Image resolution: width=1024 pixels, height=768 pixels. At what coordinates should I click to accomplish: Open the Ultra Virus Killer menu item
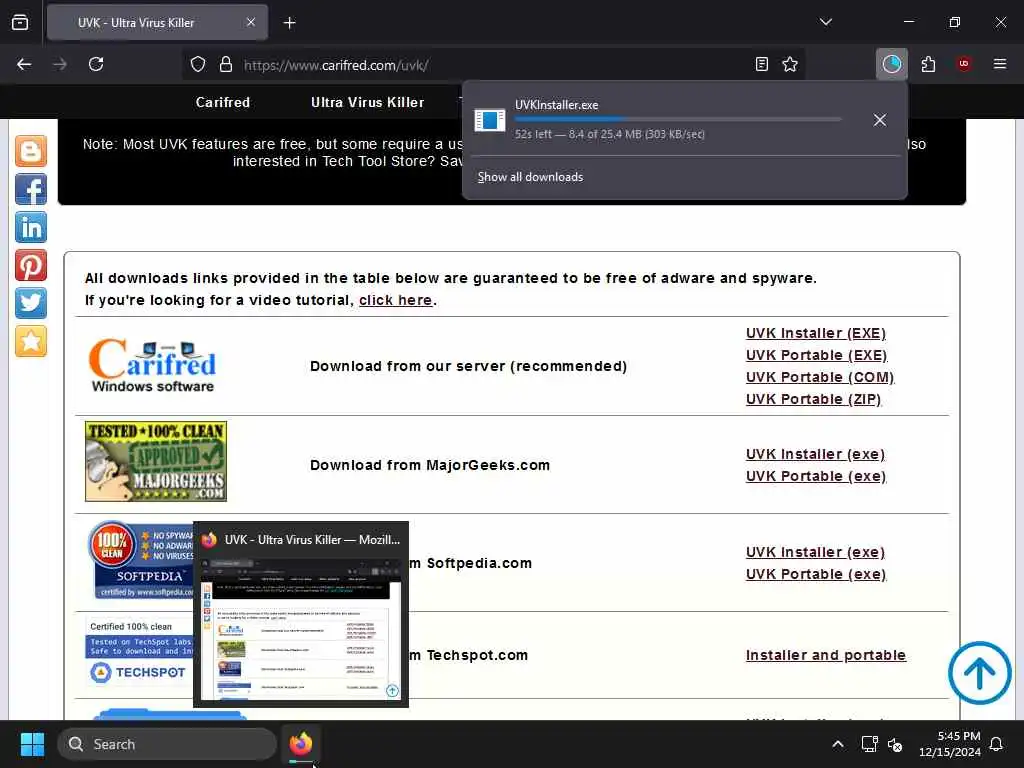368,103
